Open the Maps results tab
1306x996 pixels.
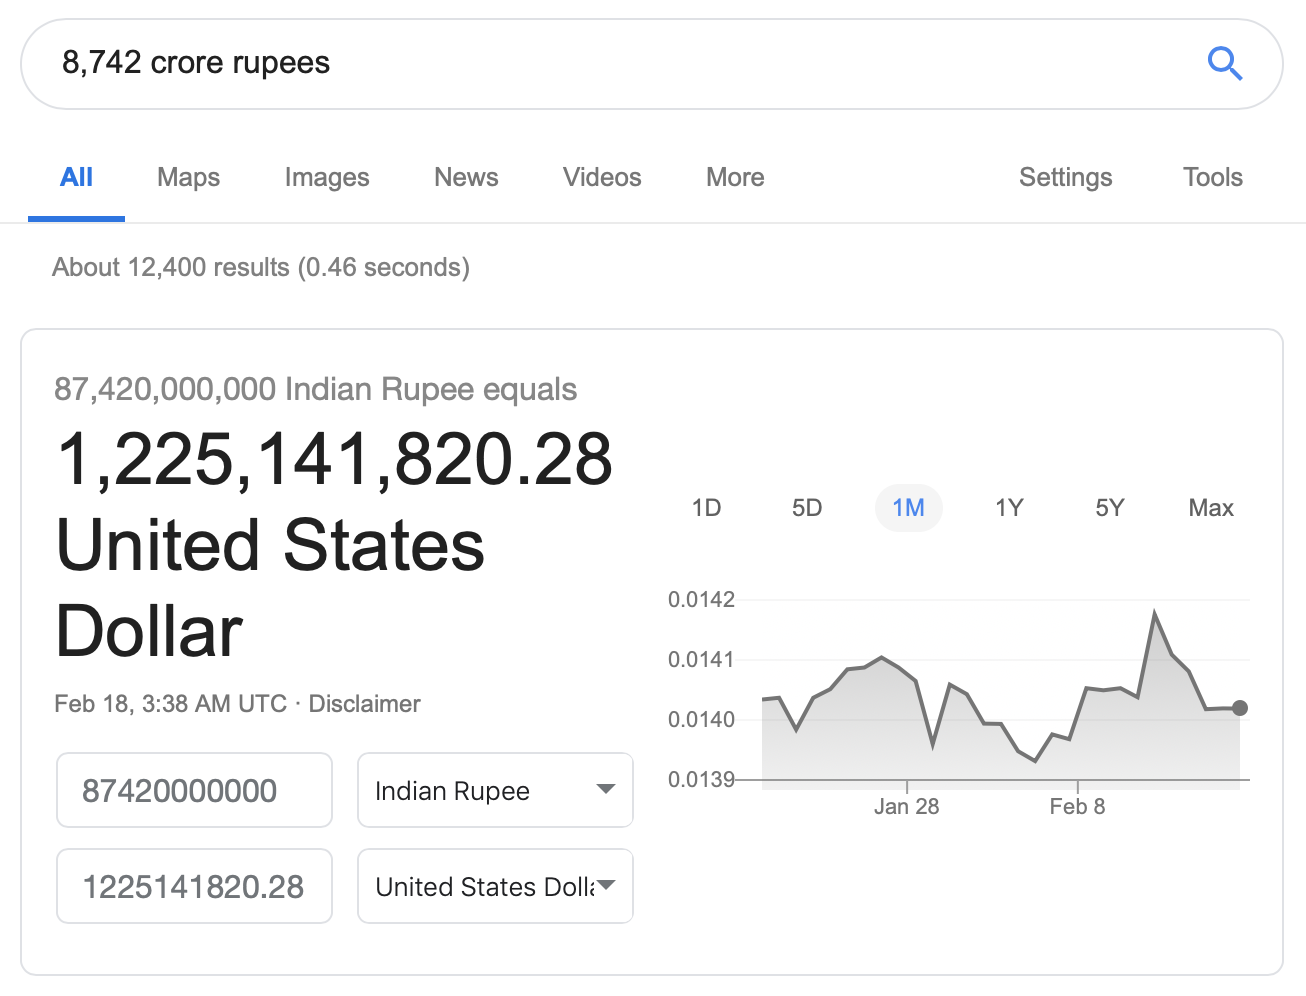click(x=188, y=177)
